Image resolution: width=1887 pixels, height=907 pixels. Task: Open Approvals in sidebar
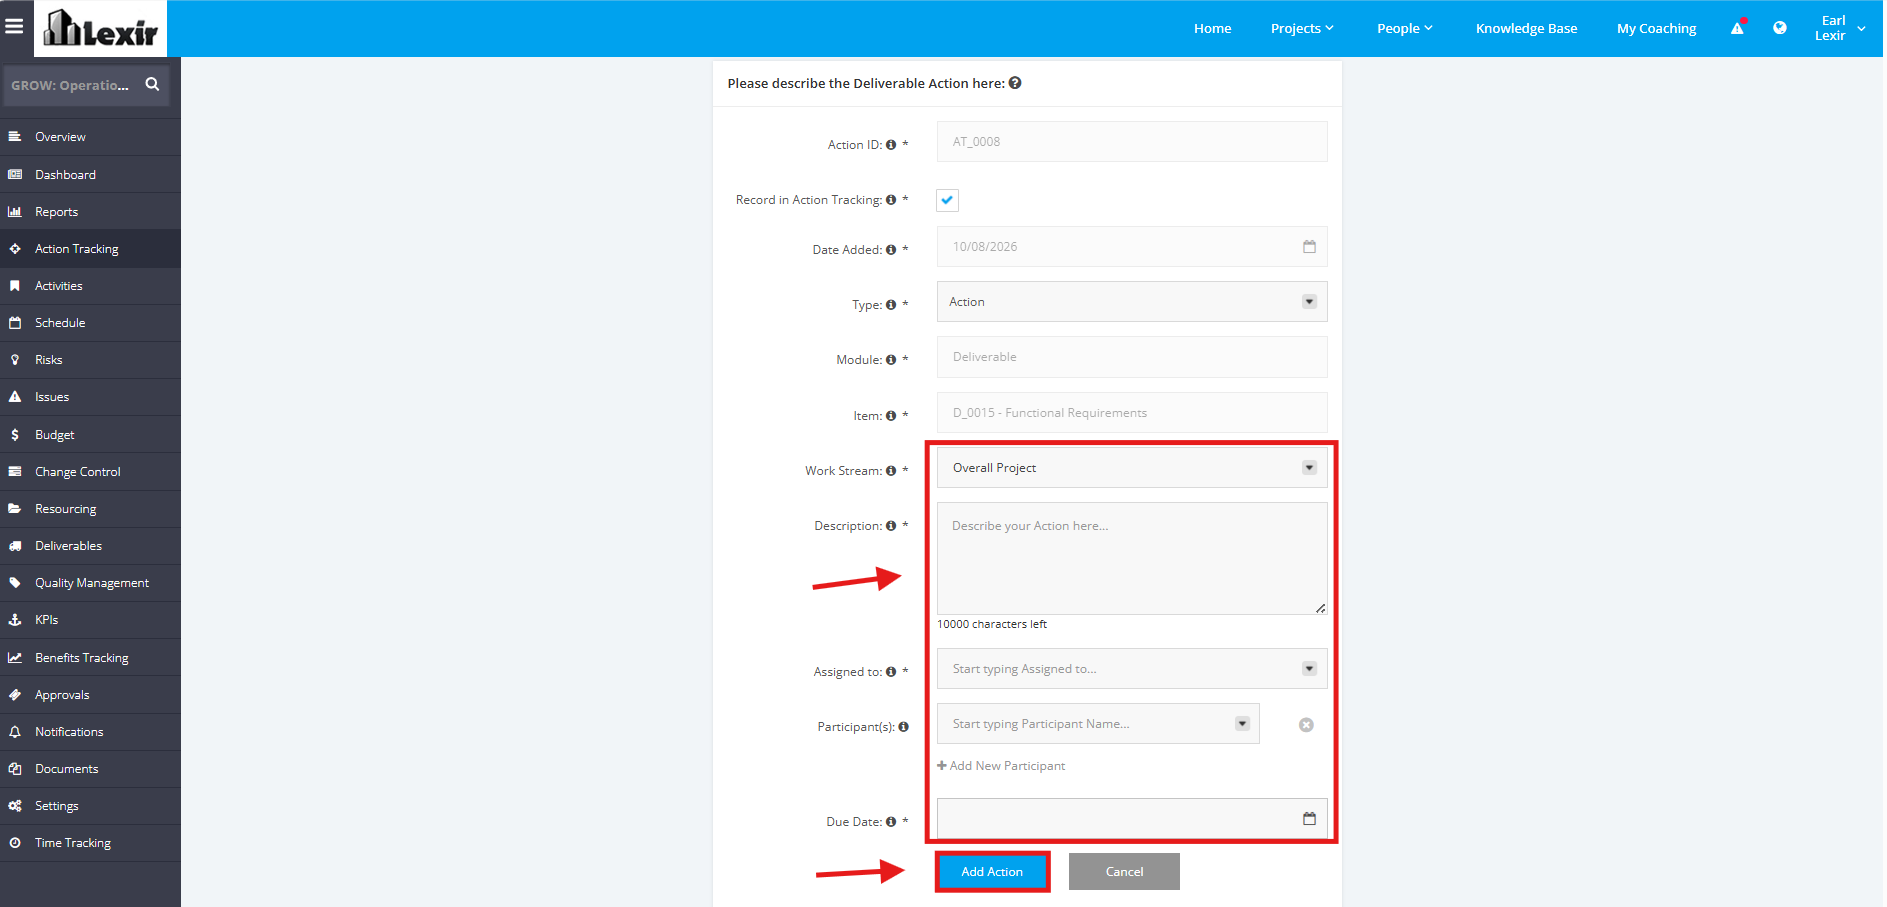click(90, 695)
